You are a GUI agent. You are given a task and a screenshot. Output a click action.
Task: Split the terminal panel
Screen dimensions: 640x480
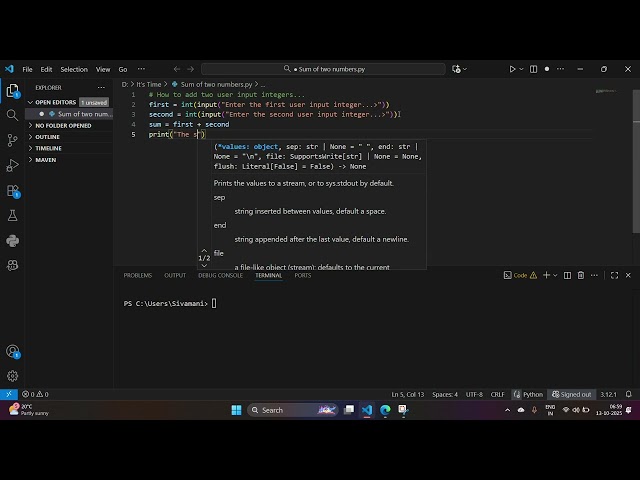tap(567, 276)
